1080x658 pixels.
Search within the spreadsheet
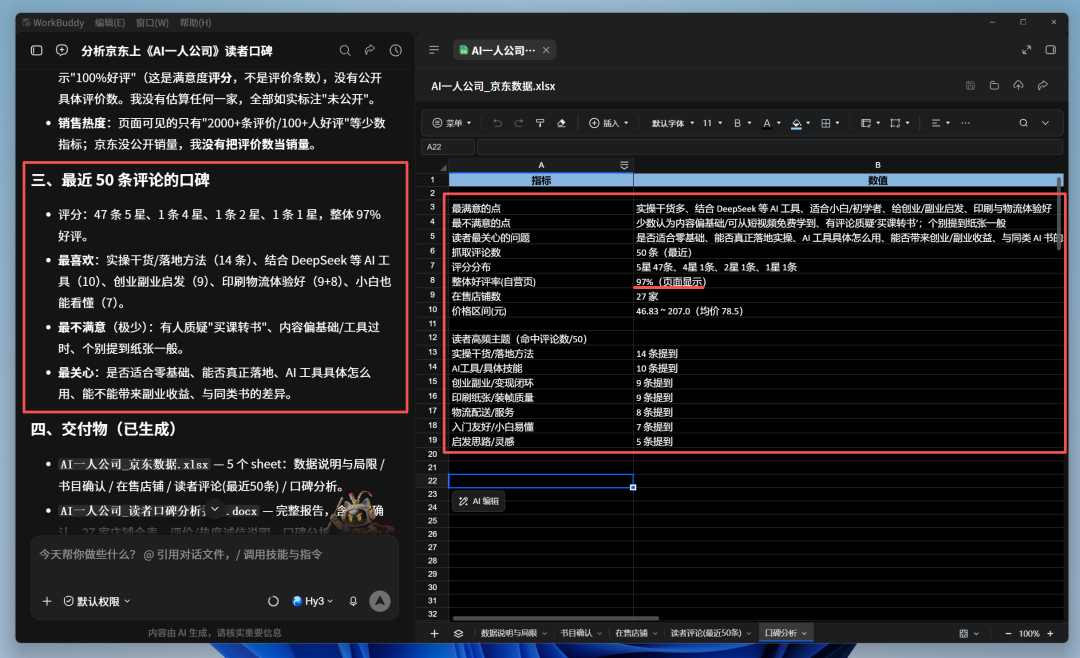pyautogui.click(x=1024, y=123)
